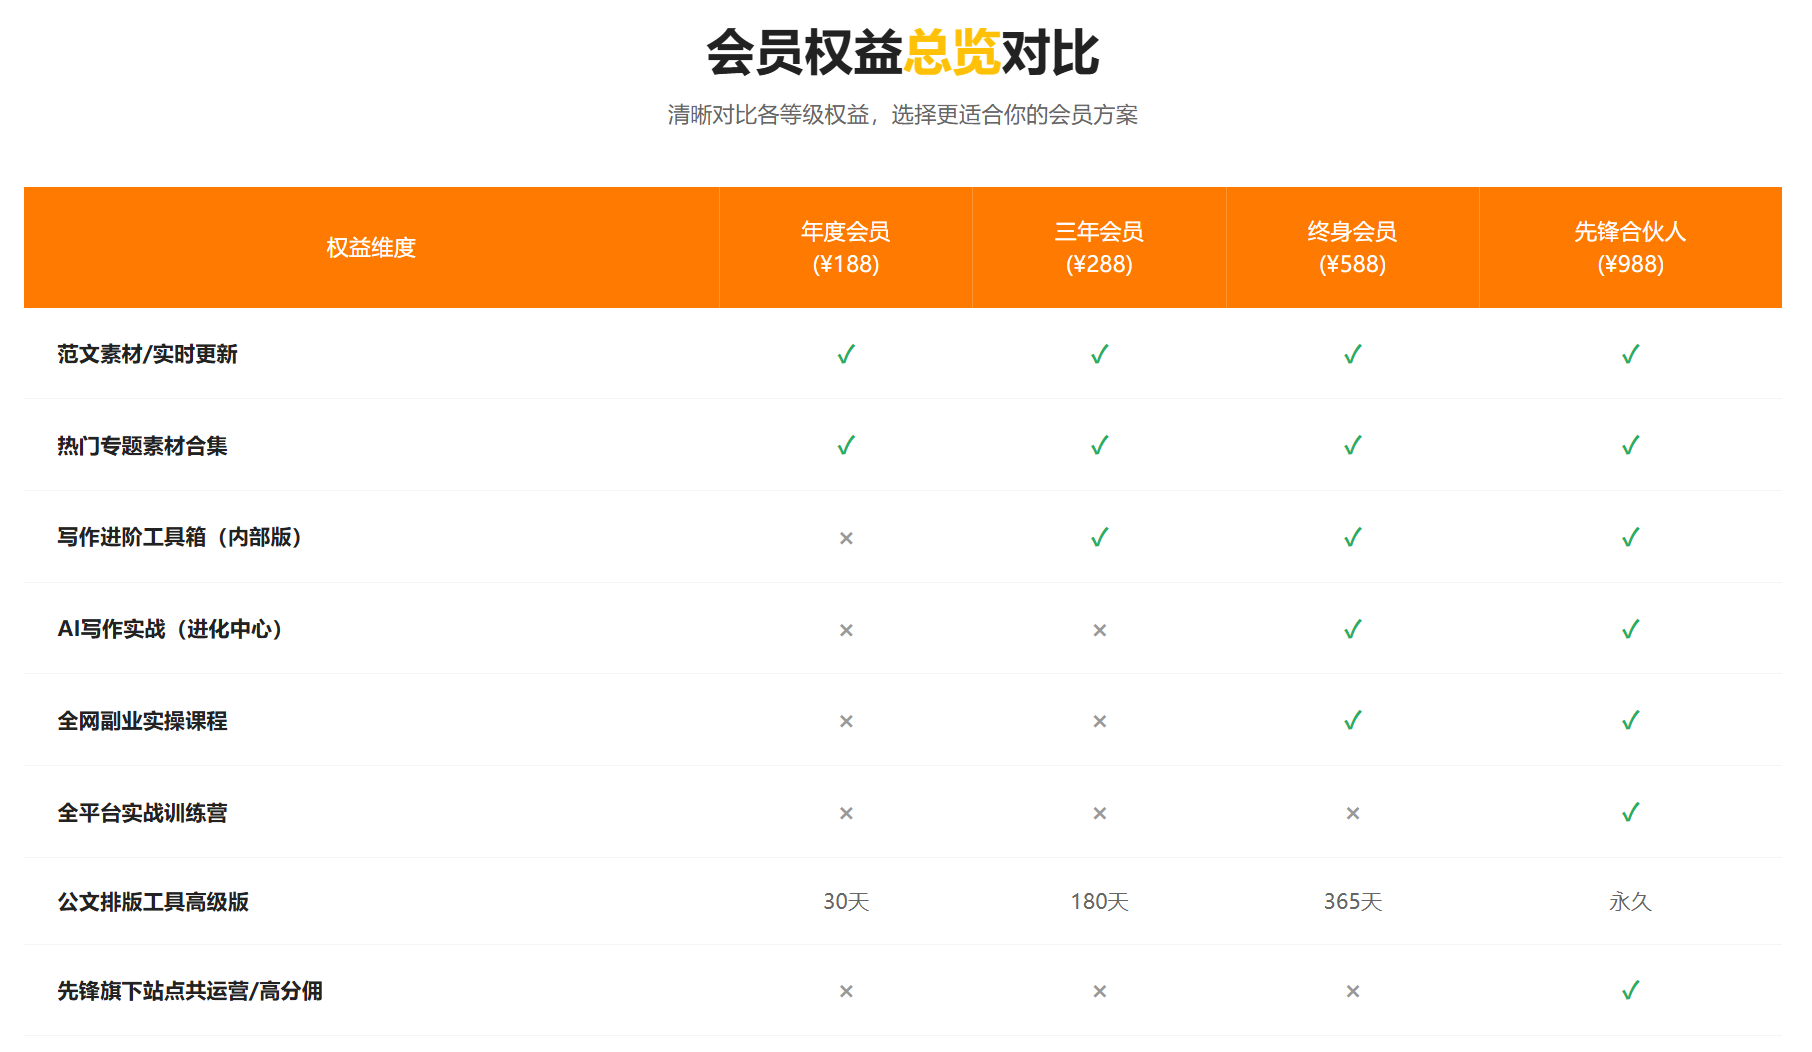The width and height of the screenshot is (1812, 1052).
Task: Switch to the 年度会员 column header
Action: [846, 247]
